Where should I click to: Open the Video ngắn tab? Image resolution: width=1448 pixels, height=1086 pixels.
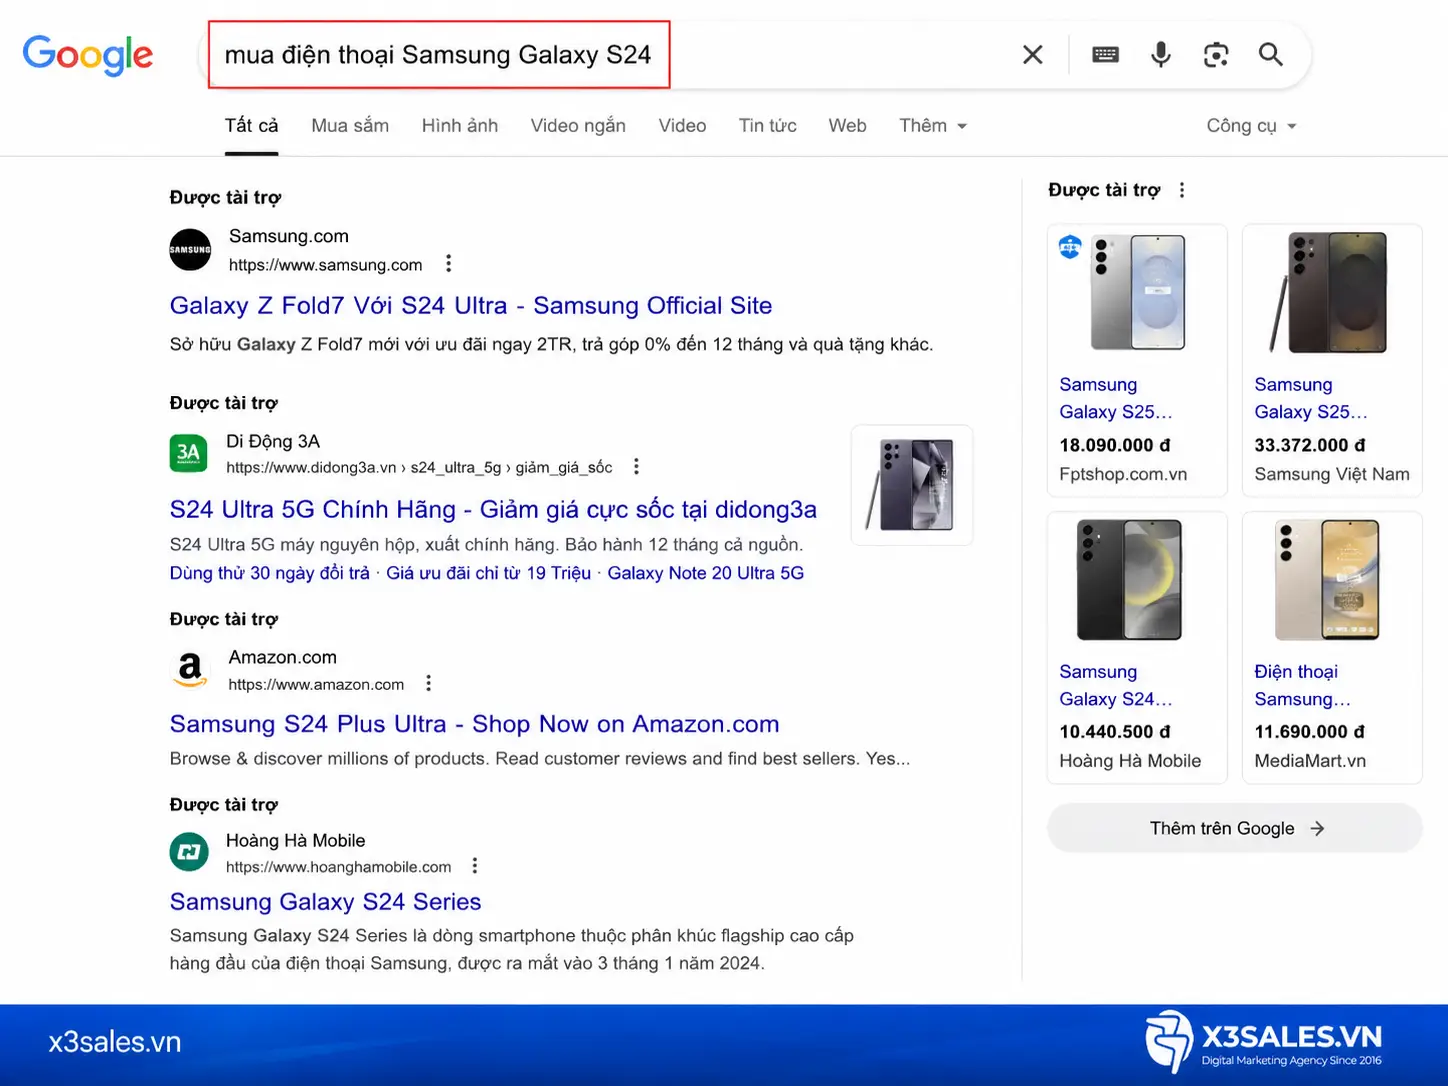[578, 126]
